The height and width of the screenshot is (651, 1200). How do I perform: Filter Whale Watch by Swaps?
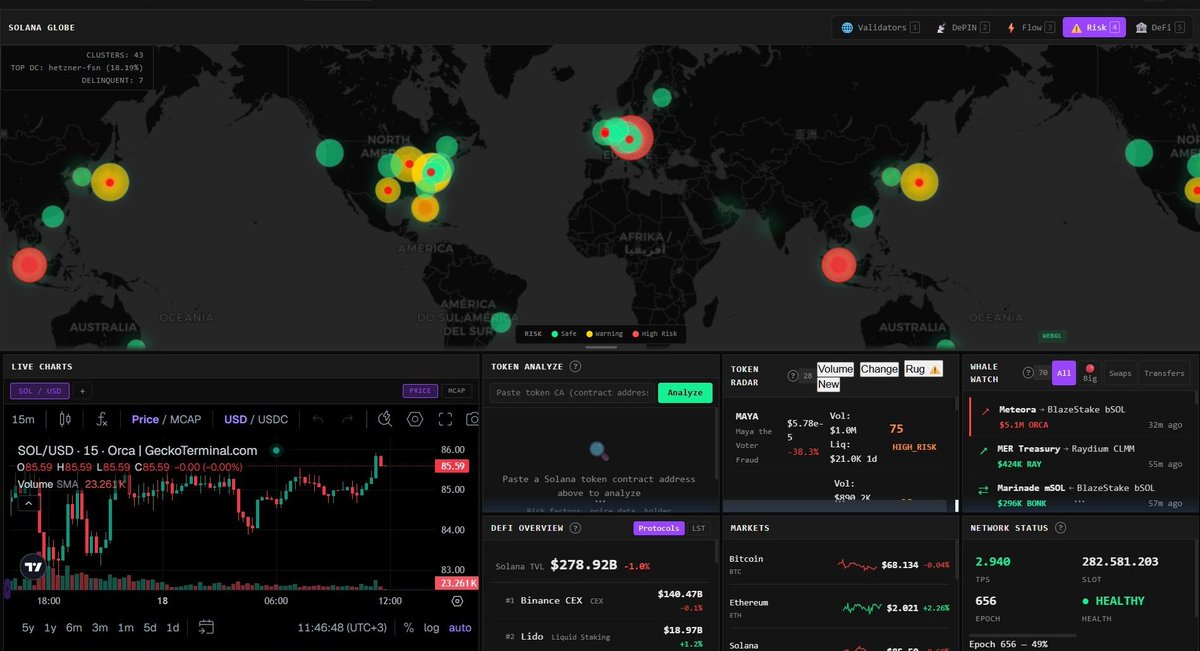click(1120, 373)
